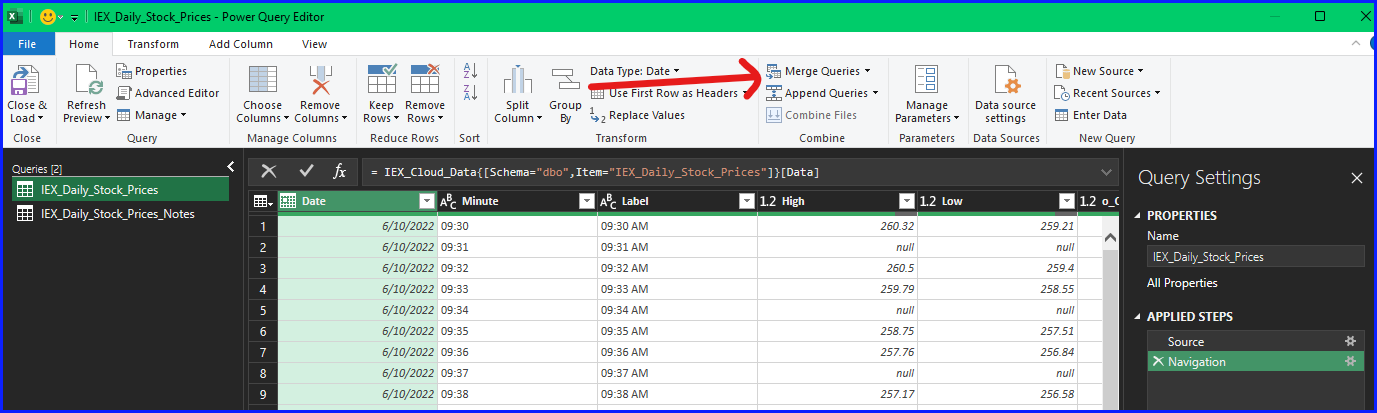Click the Split Column icon
The height and width of the screenshot is (413, 1377).
point(517,81)
